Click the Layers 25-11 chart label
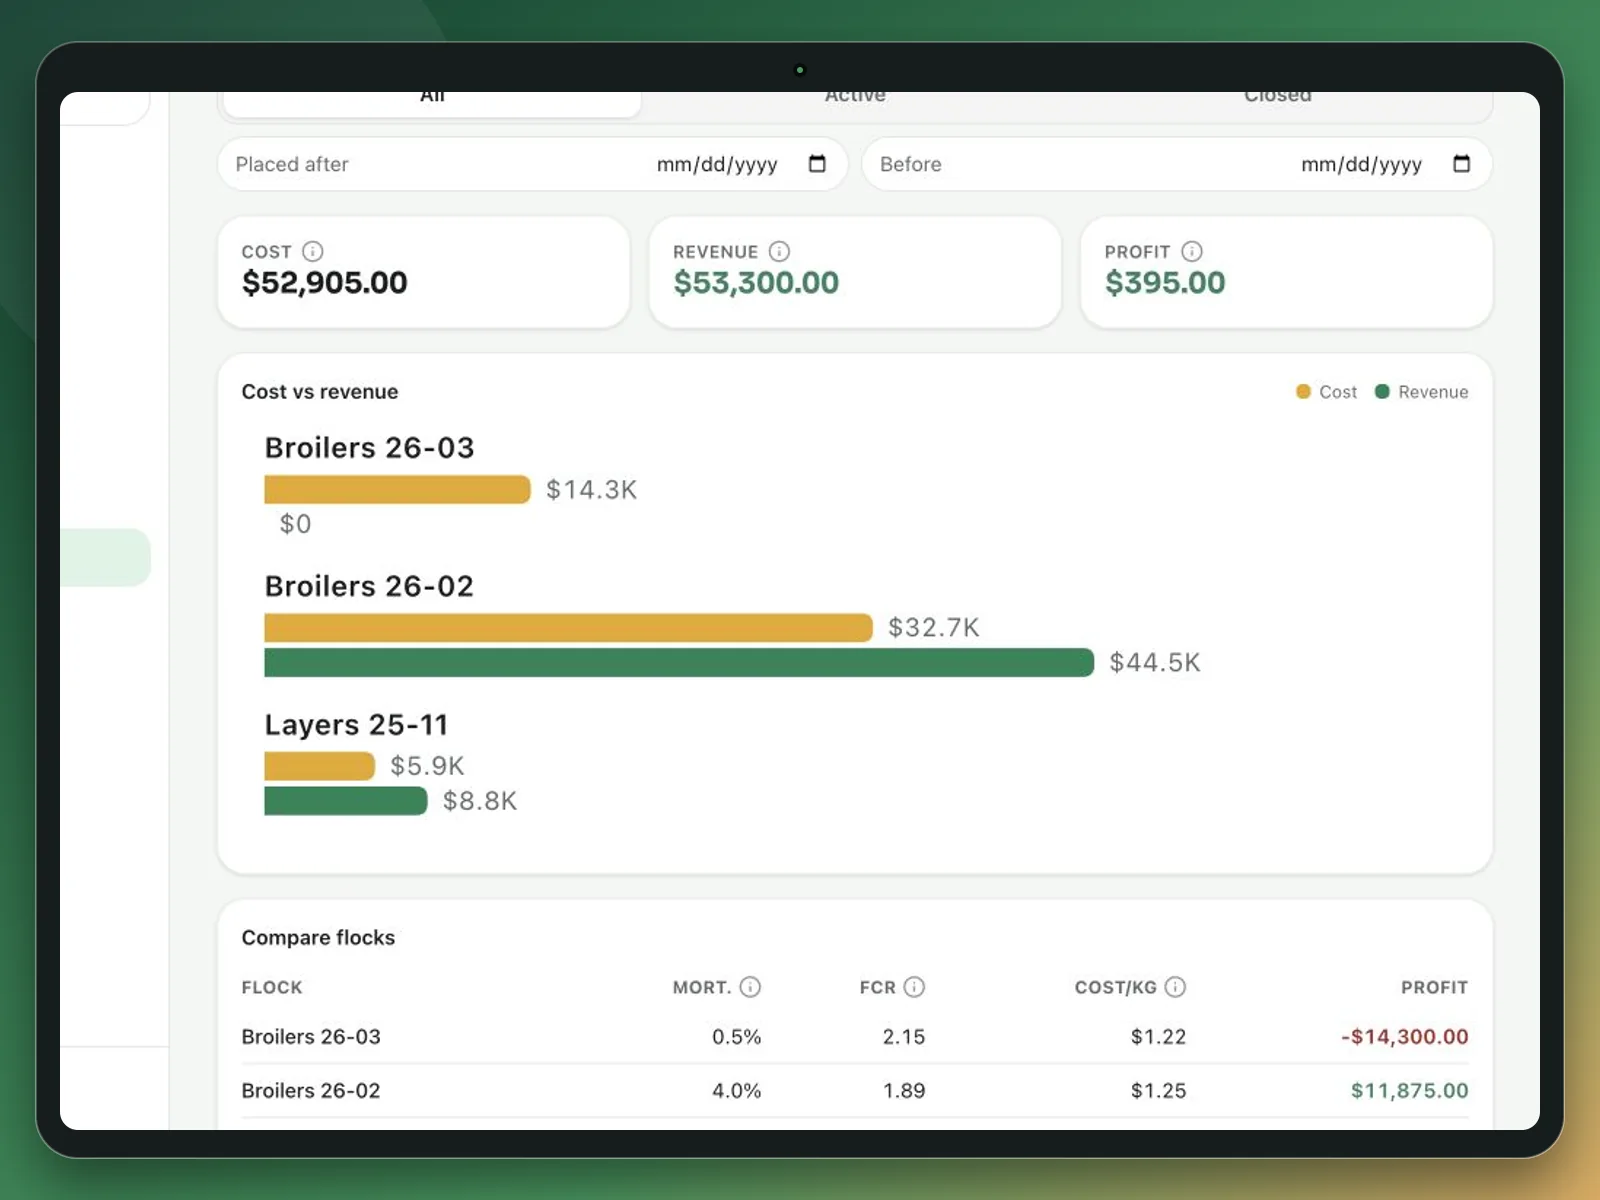 [x=356, y=725]
